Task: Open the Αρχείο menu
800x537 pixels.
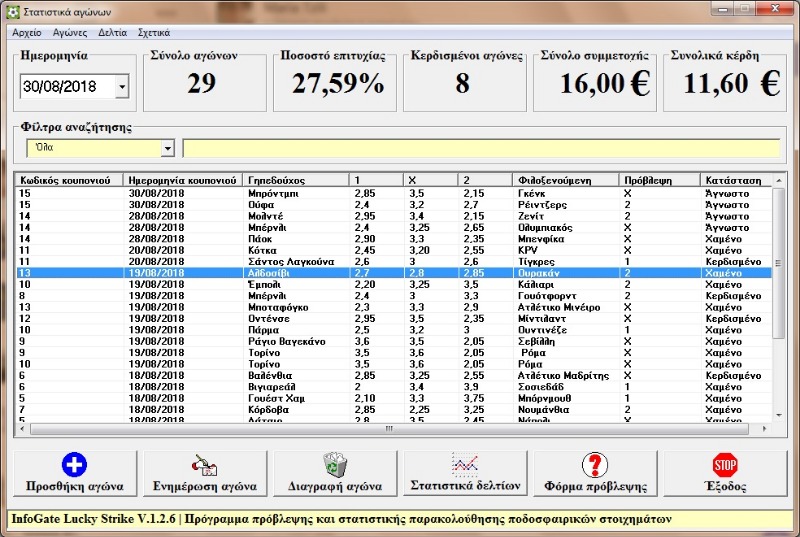Action: click(27, 33)
